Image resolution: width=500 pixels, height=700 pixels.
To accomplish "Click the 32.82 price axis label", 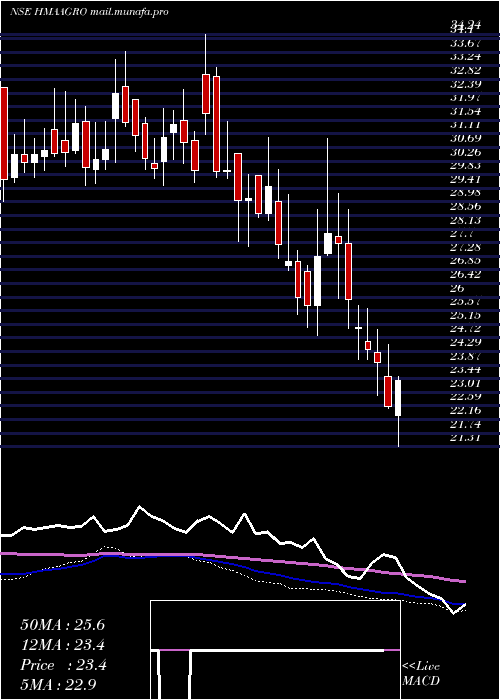I will pyautogui.click(x=465, y=70).
